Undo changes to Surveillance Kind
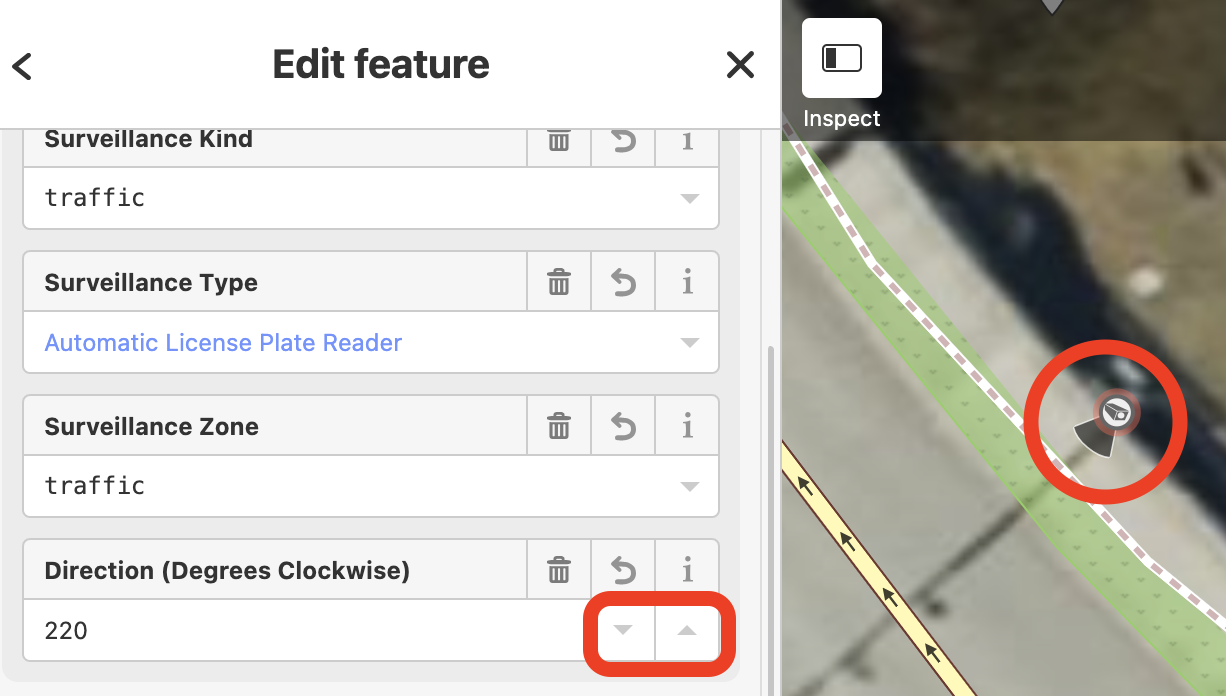The width and height of the screenshot is (1226, 696). [x=623, y=141]
